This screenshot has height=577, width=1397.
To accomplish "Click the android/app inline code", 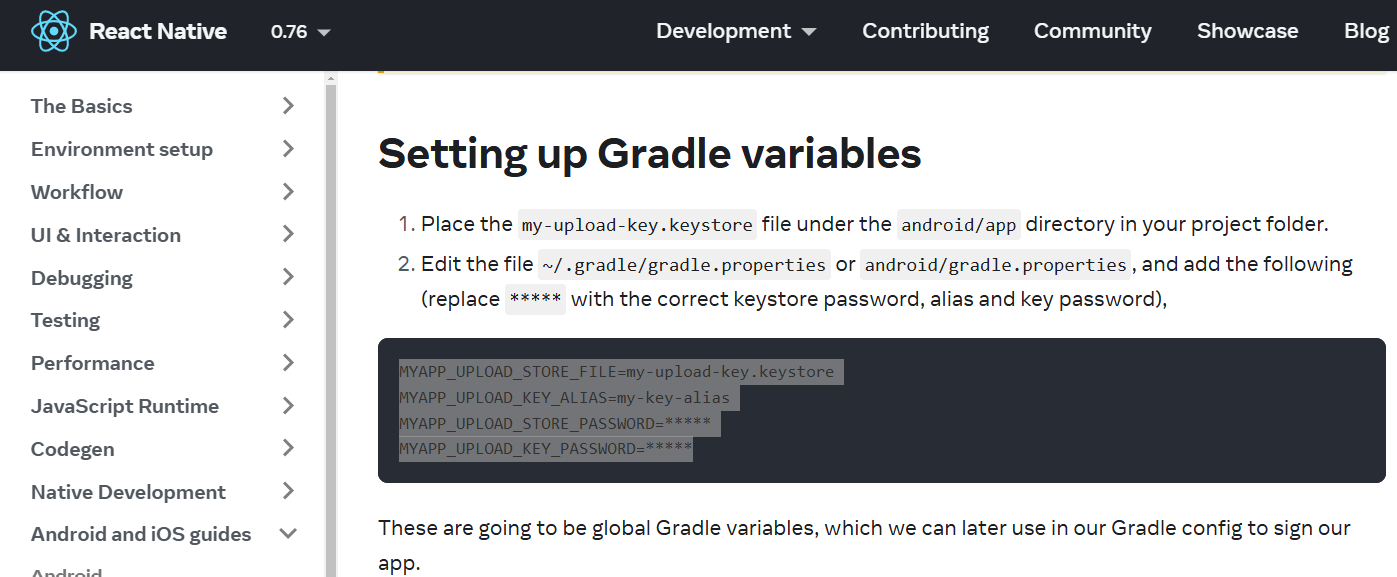I will coord(958,225).
